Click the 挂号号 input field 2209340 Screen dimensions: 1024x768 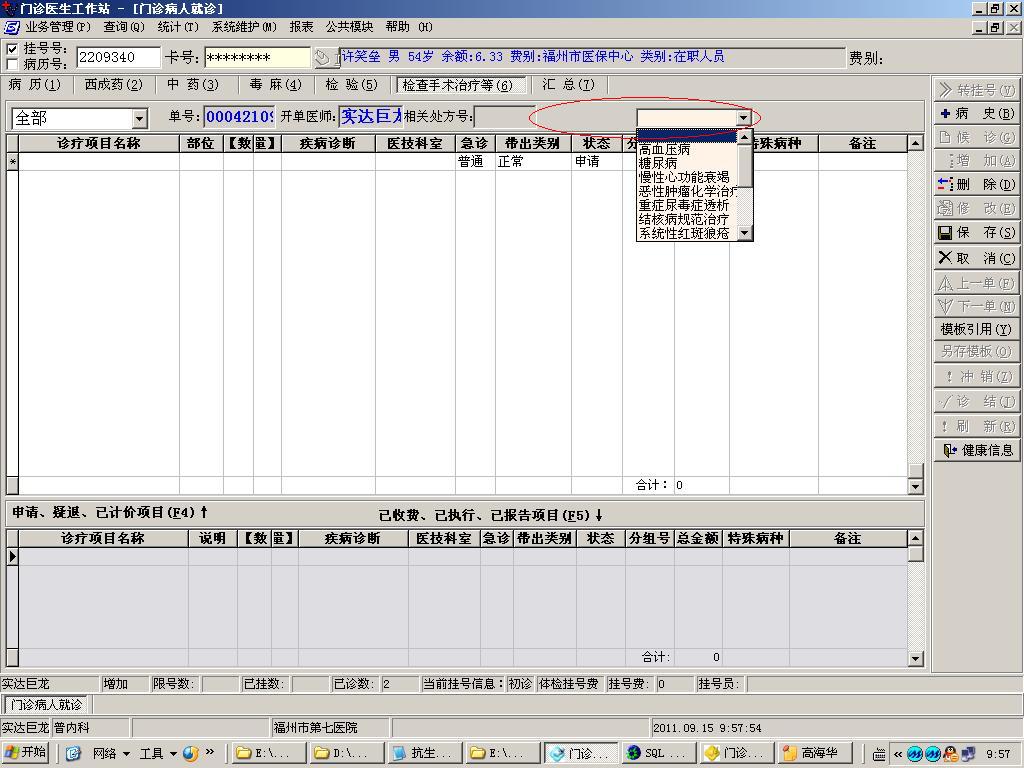tap(118, 57)
